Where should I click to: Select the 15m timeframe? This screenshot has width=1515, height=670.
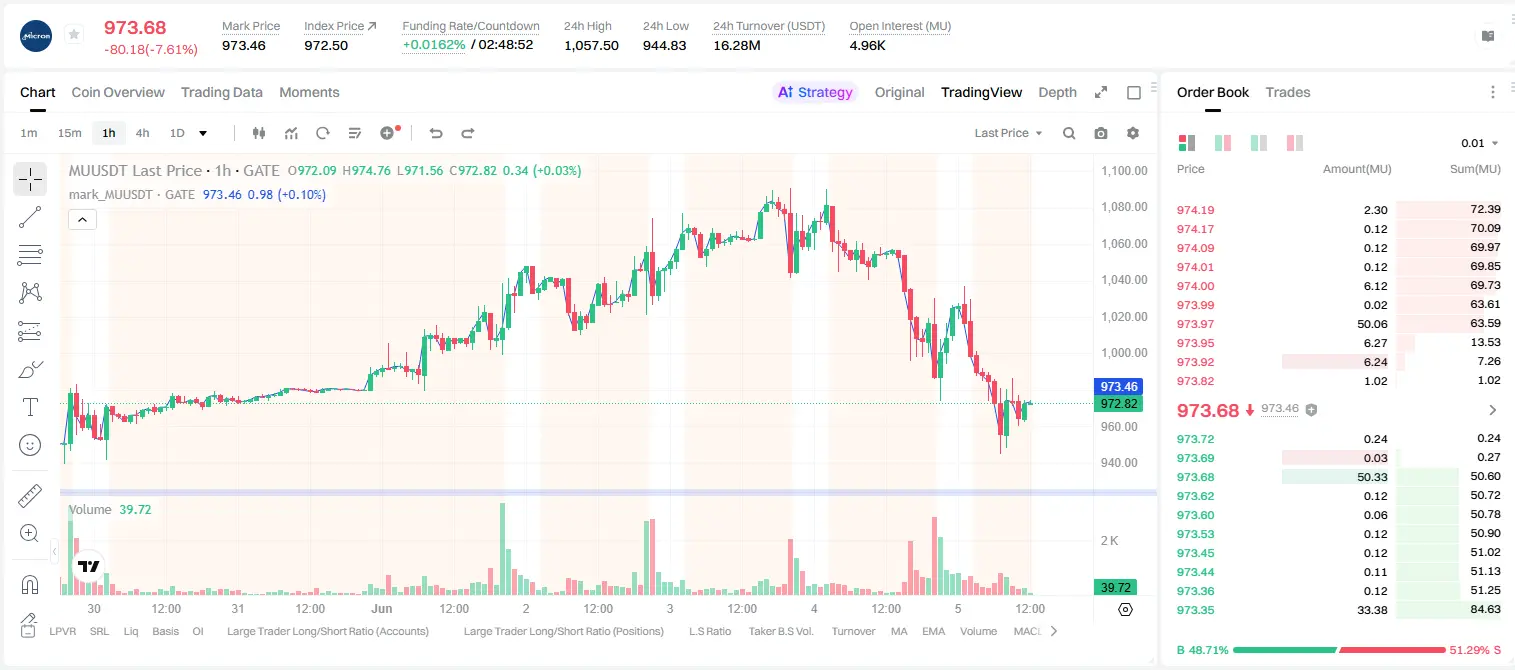pos(69,133)
